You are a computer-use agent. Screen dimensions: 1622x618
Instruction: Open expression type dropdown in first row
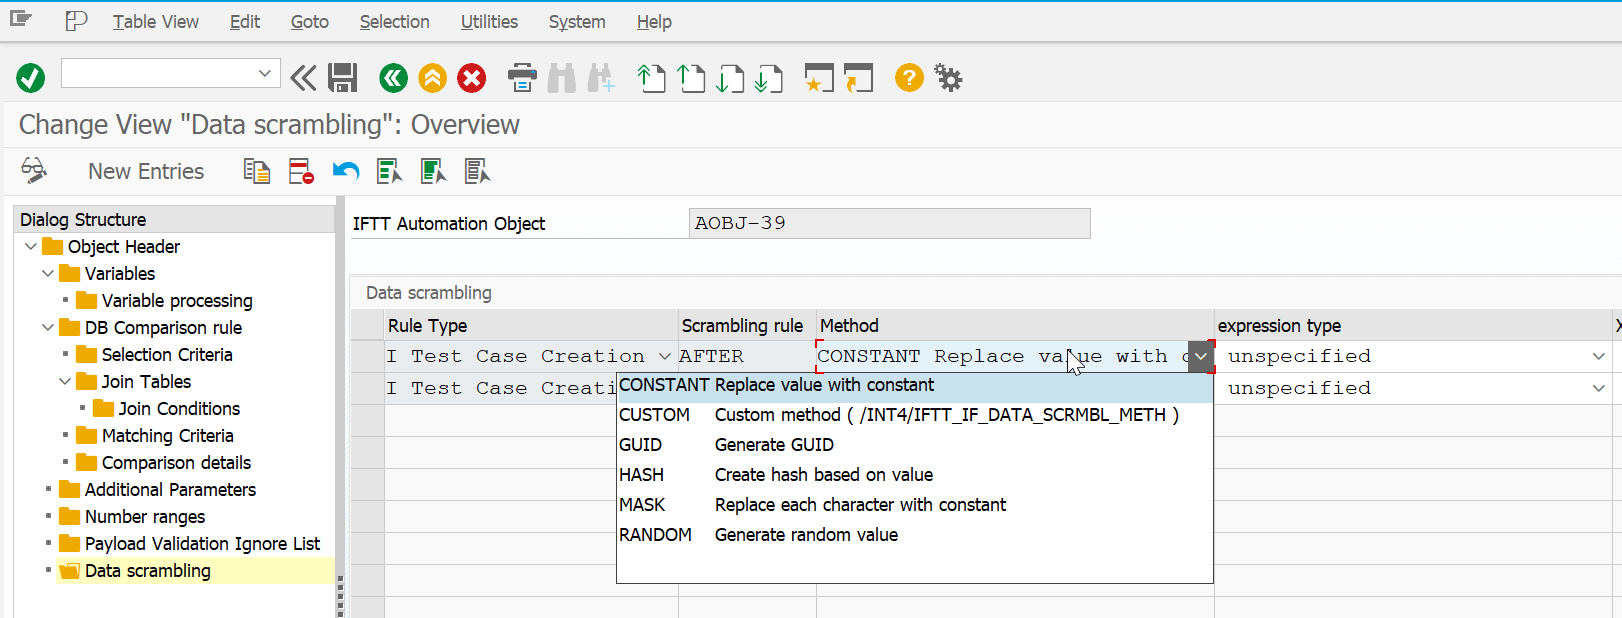coord(1598,357)
